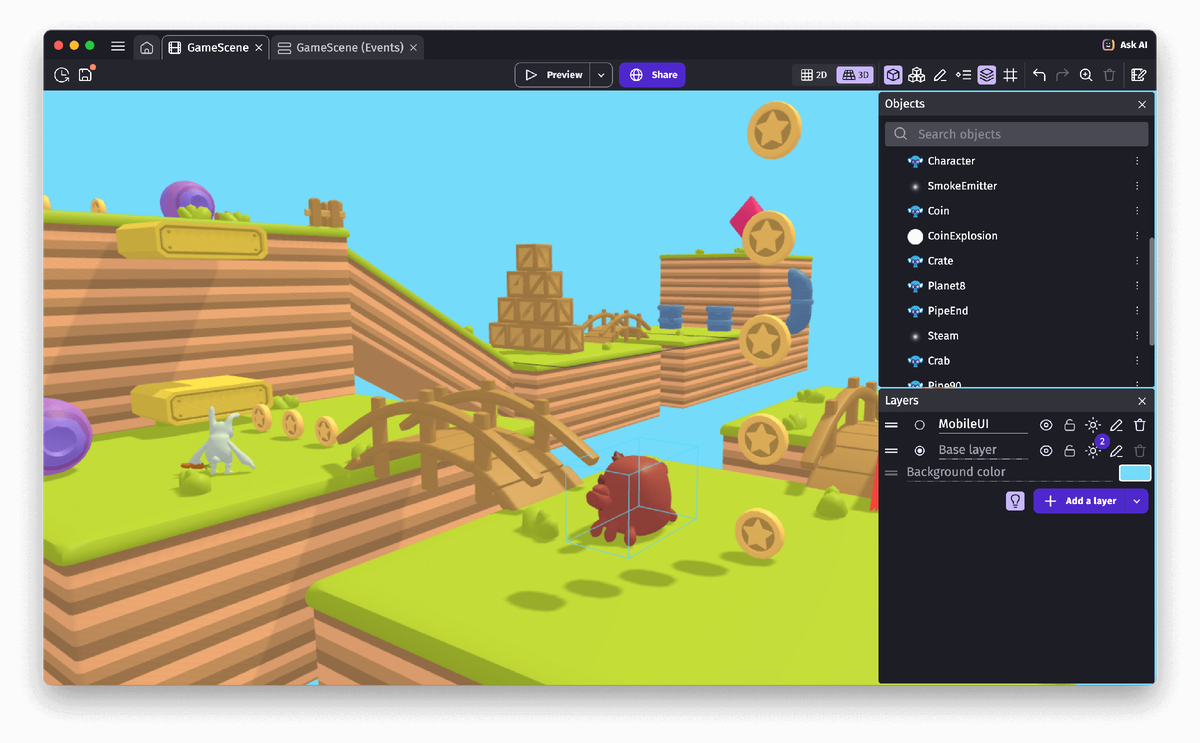Open the hamburger menu top left
Viewport: 1200px width, 743px height.
117,45
